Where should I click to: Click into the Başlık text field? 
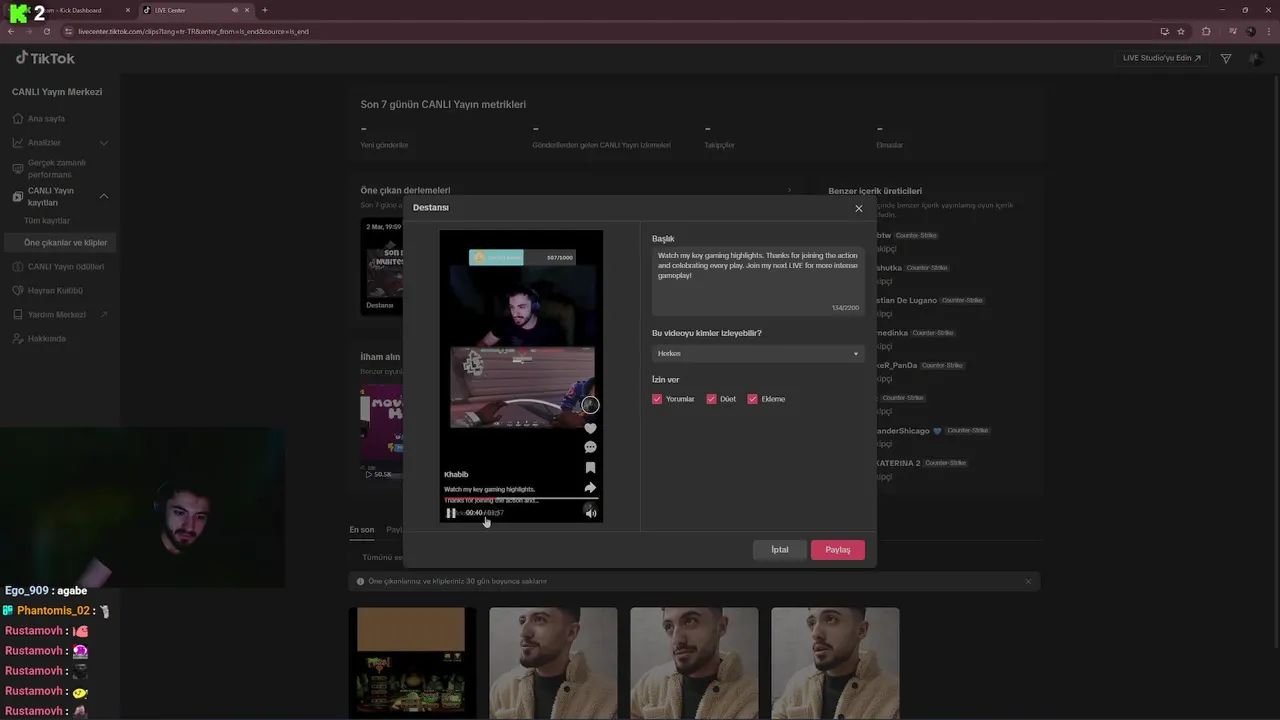[758, 282]
